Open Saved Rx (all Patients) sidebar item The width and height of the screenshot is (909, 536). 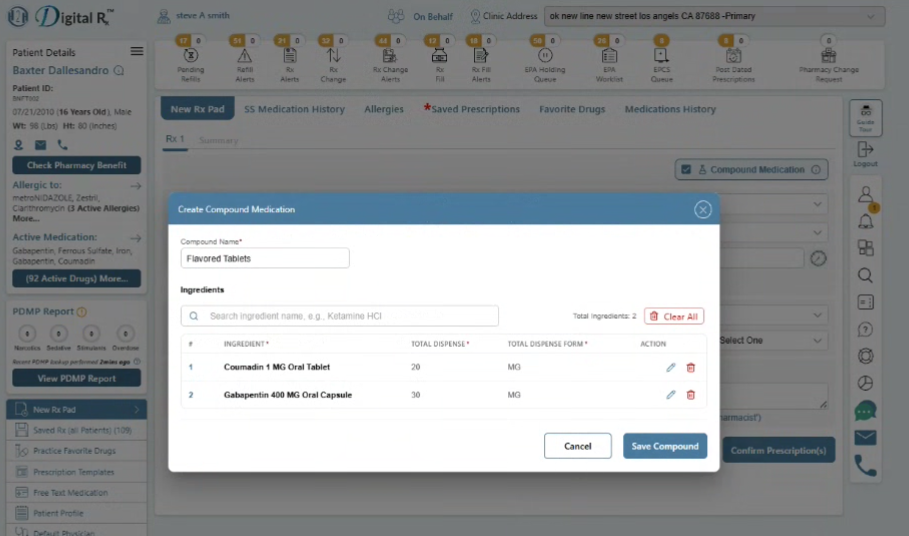pyautogui.click(x=77, y=431)
